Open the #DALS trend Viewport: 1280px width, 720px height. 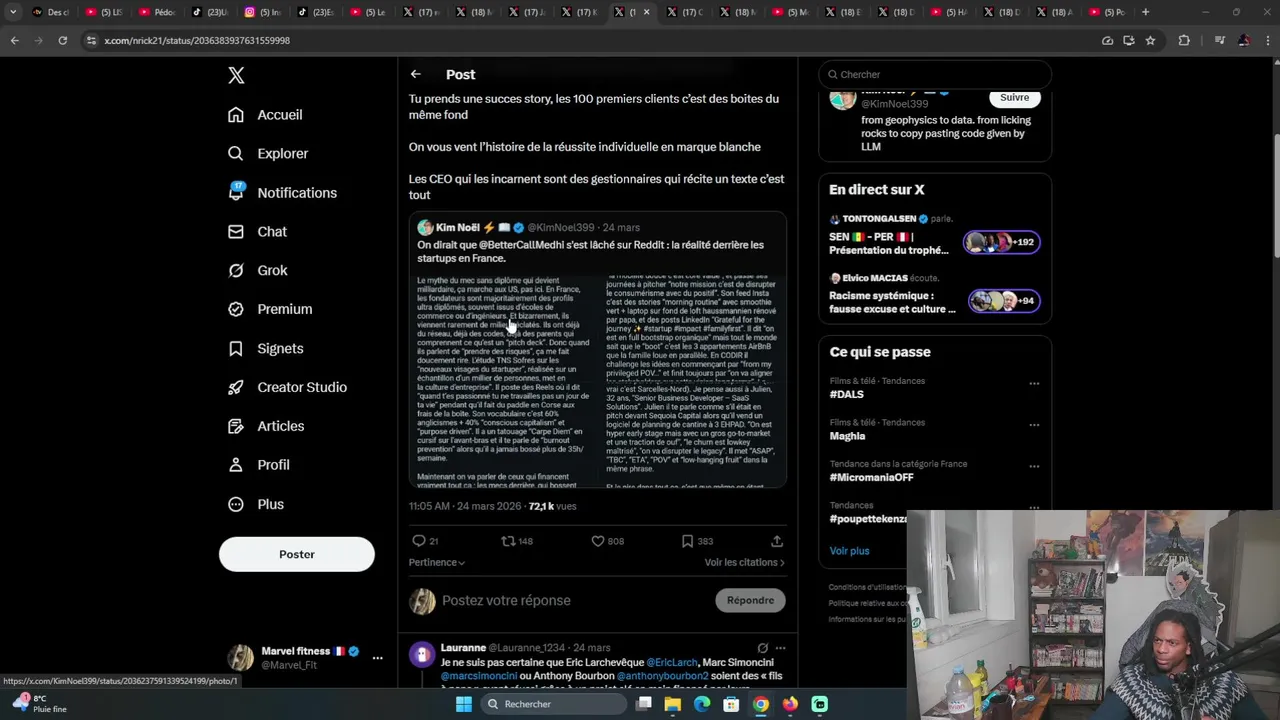pos(846,394)
